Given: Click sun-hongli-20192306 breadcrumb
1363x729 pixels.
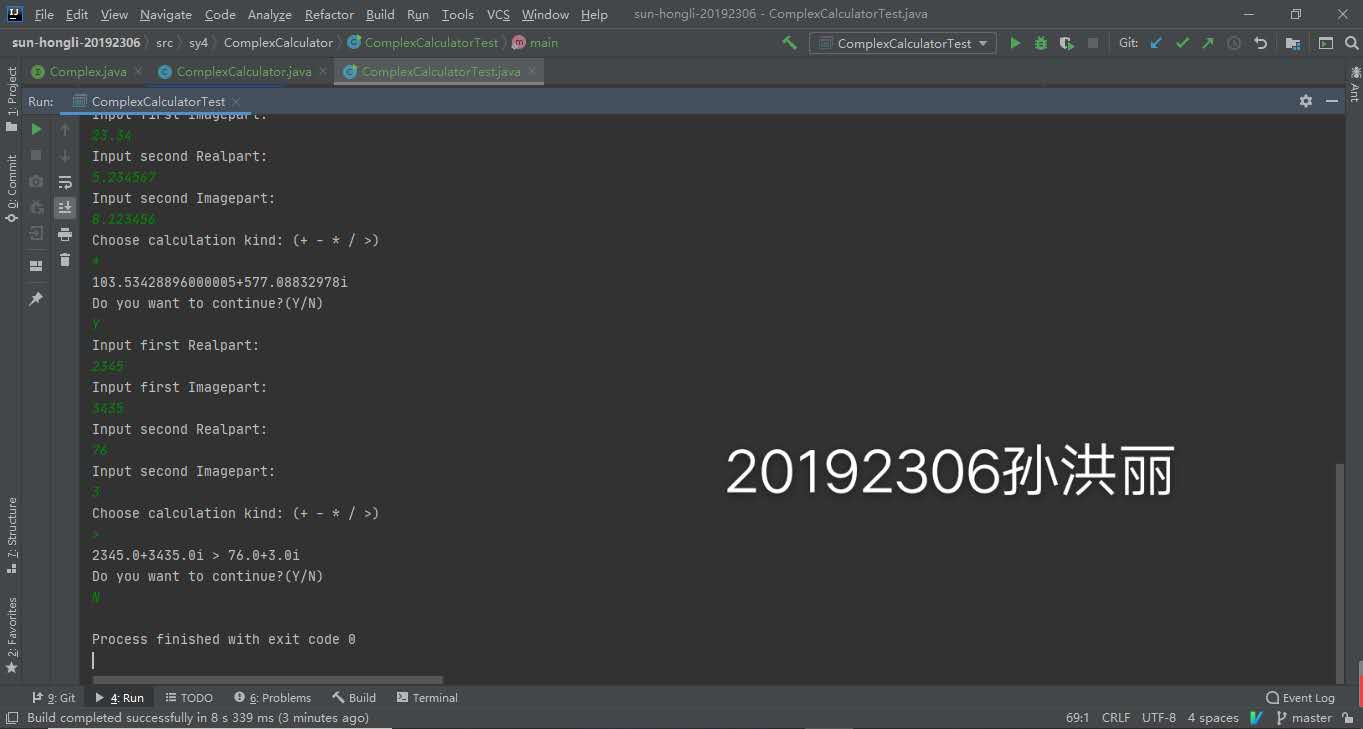Looking at the screenshot, I should tap(76, 43).
